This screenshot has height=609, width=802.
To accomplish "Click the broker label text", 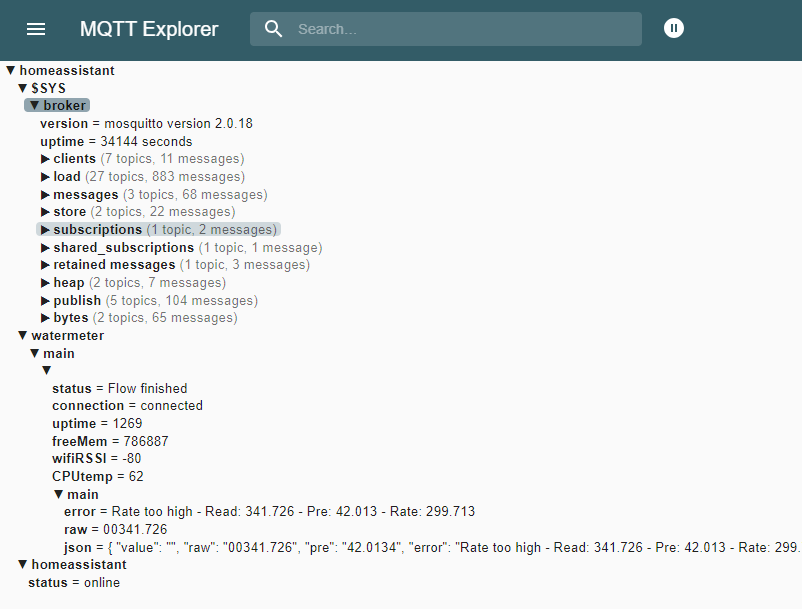I will [x=64, y=105].
